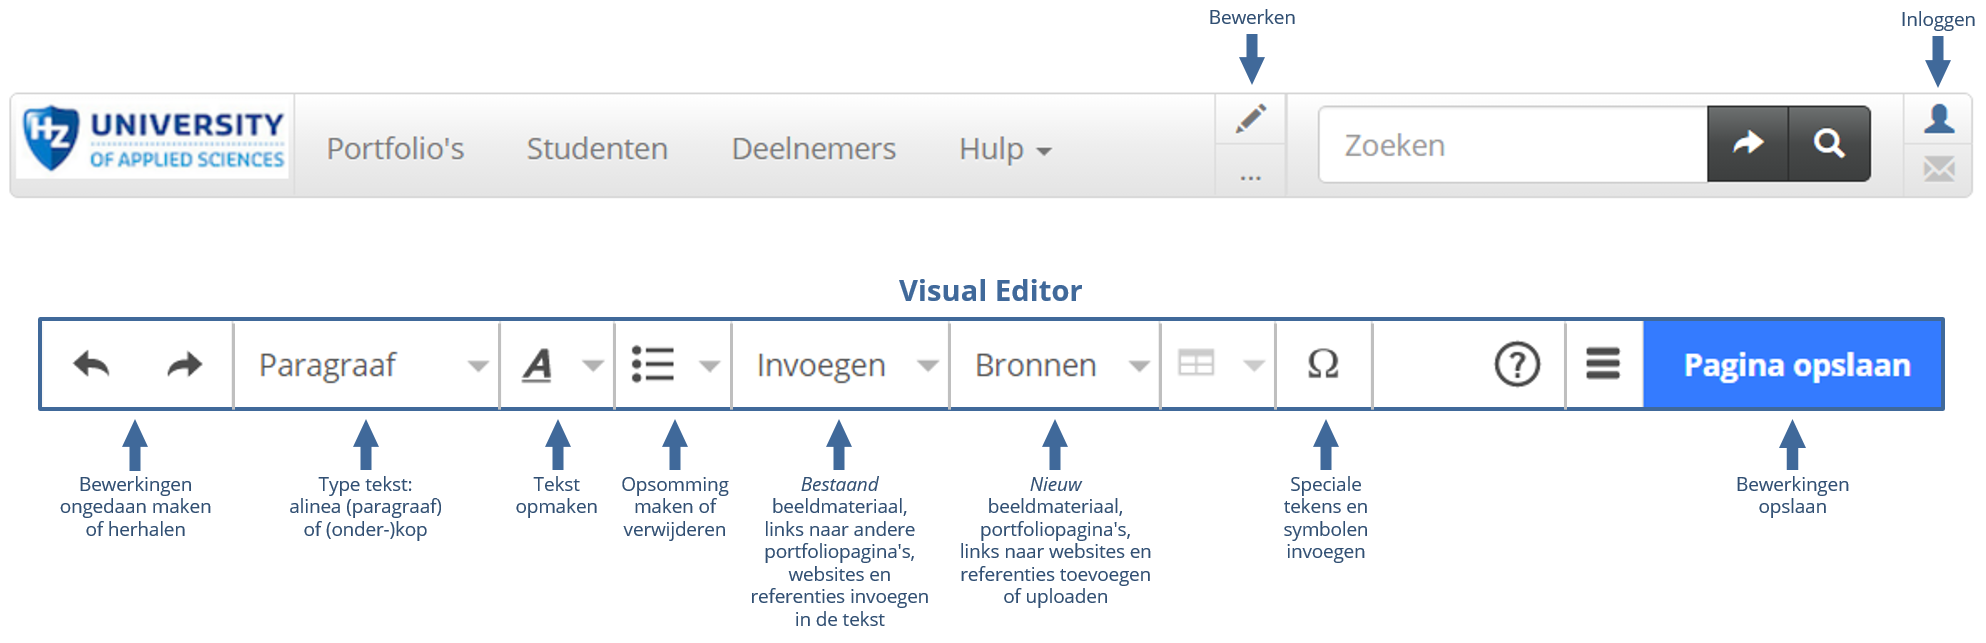The height and width of the screenshot is (643, 1986).
Task: Go to the Studenten page
Action: click(x=597, y=149)
